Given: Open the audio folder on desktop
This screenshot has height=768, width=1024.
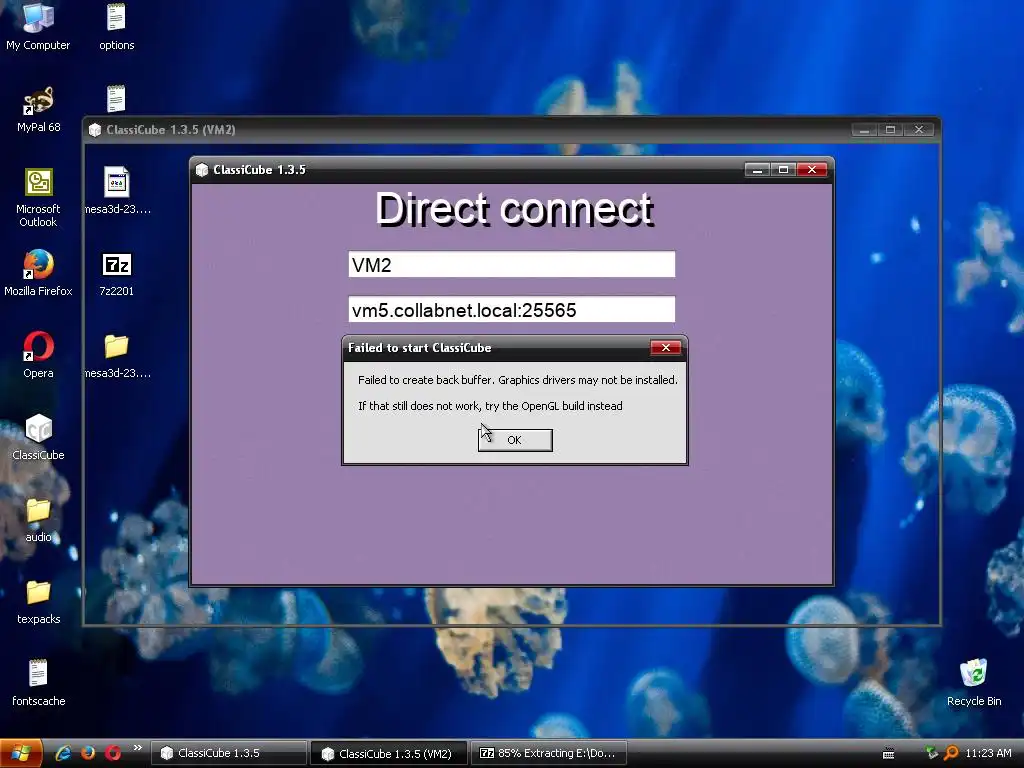Looking at the screenshot, I should (38, 519).
